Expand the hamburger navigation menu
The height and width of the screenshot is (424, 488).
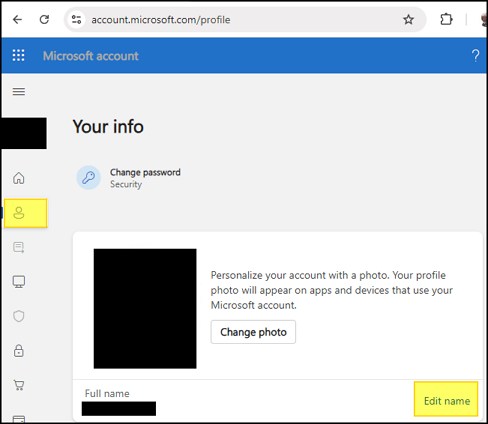(x=19, y=91)
